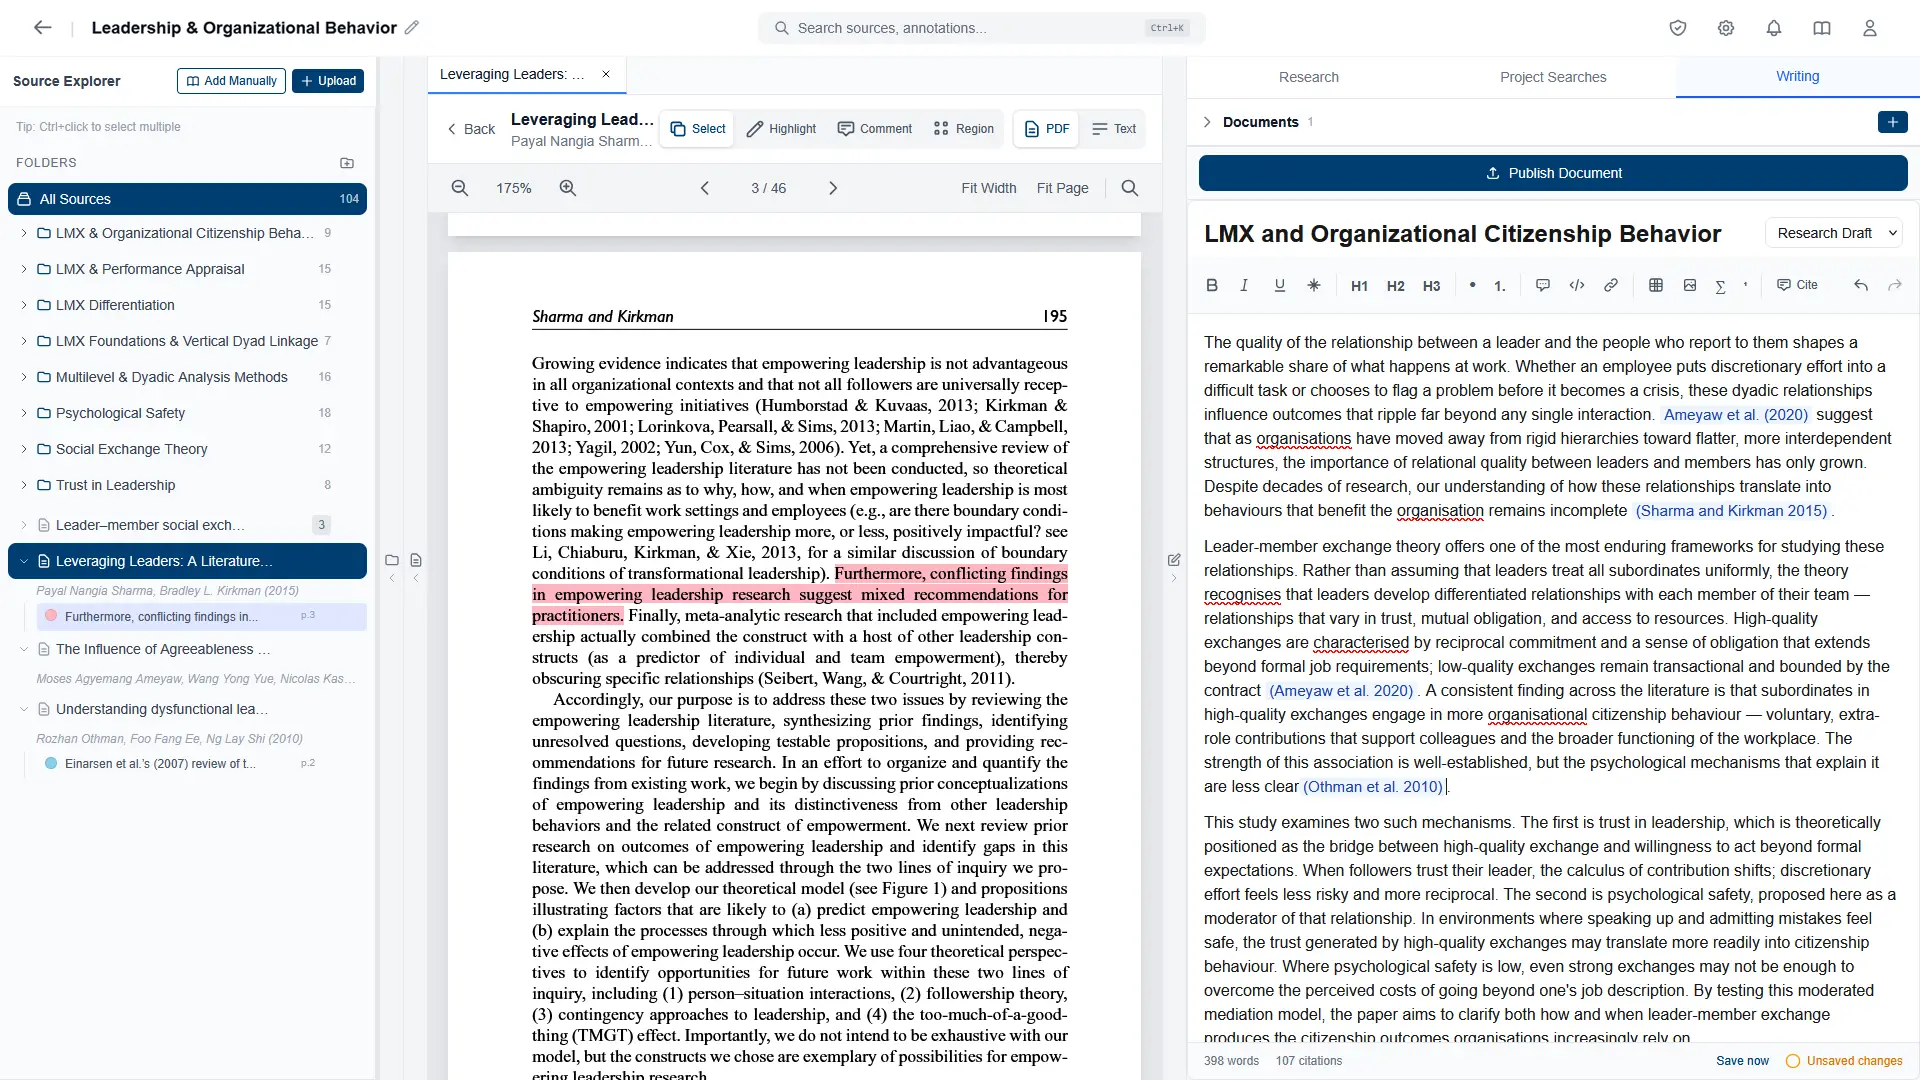Expand LMX & Performance Appraisal folder
Screen dimensions: 1920x1080
[x=24, y=269]
